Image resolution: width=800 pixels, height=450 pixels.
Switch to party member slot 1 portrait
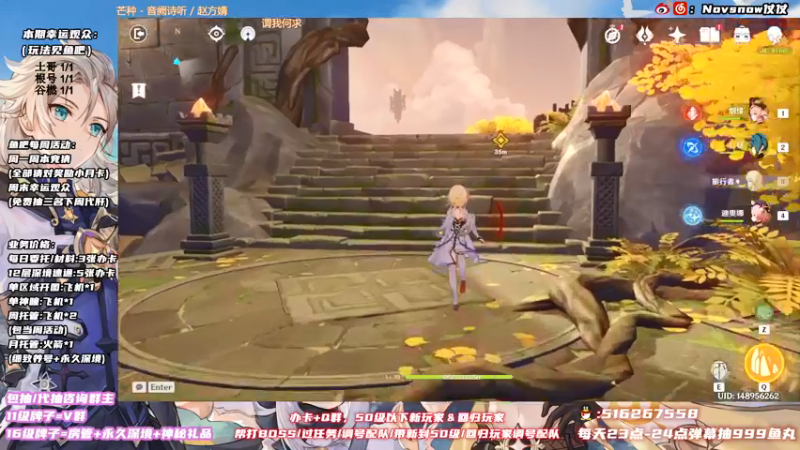click(x=758, y=111)
